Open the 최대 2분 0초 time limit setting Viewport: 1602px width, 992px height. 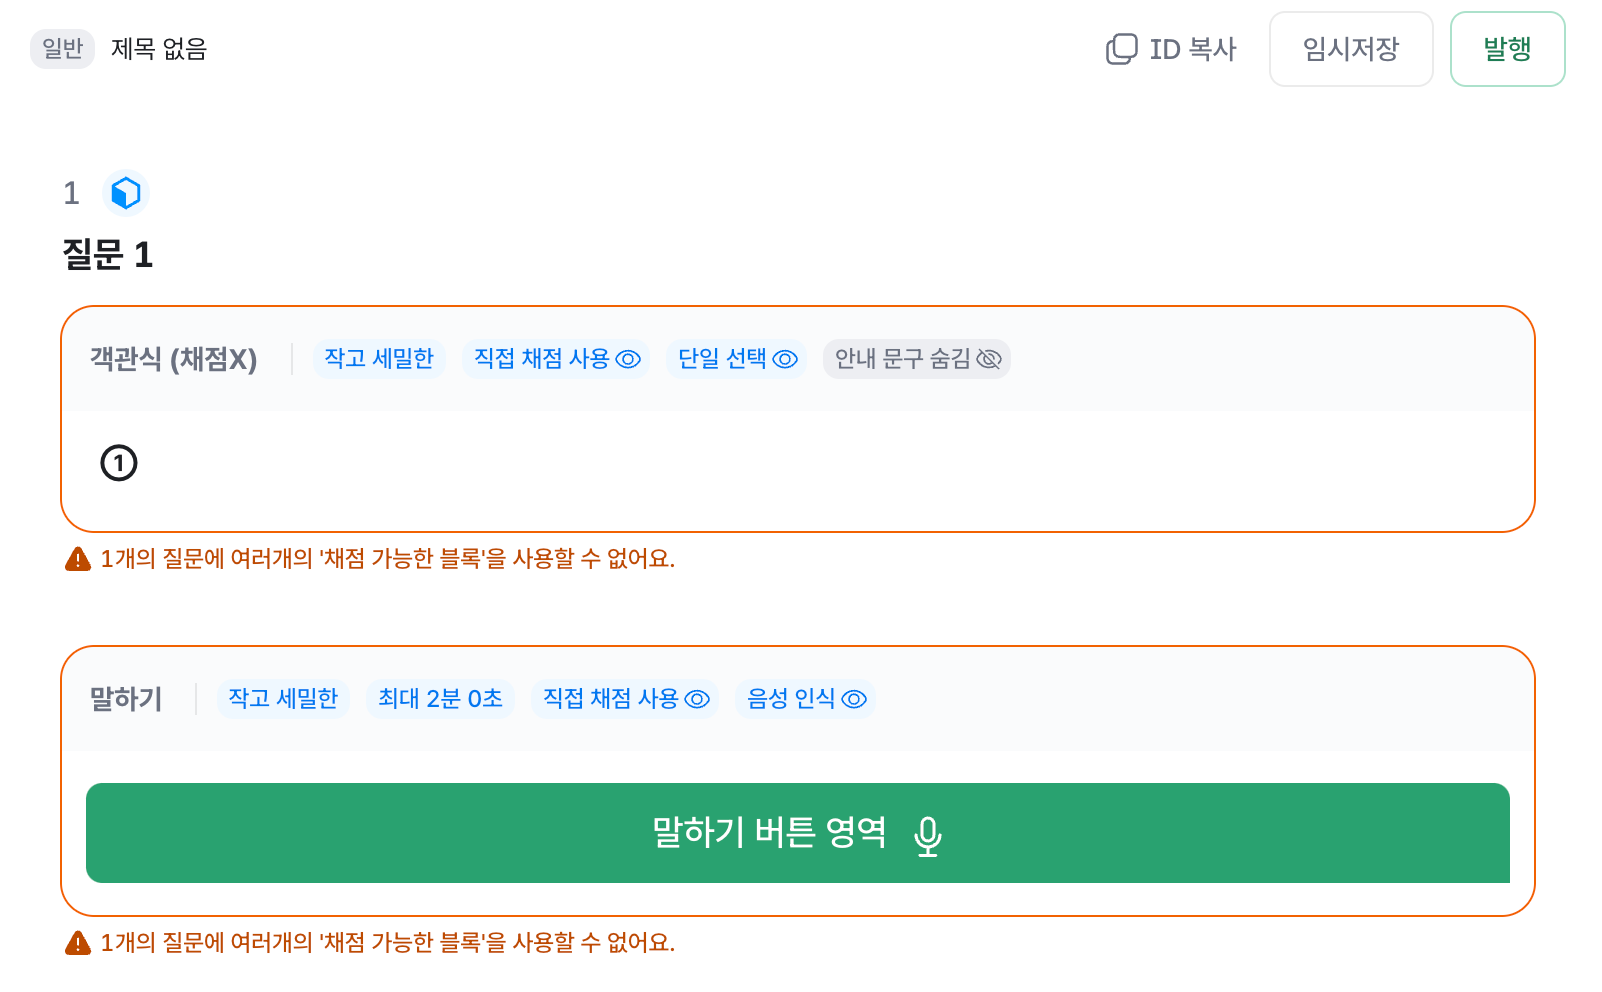tap(440, 699)
